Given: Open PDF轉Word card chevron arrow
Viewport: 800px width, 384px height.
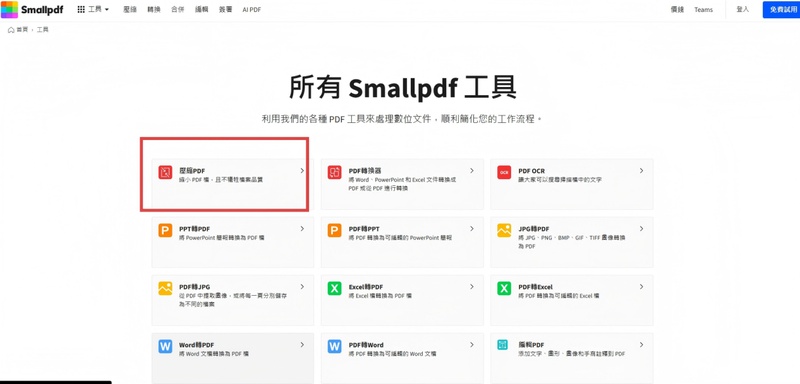Looking at the screenshot, I should coord(471,345).
